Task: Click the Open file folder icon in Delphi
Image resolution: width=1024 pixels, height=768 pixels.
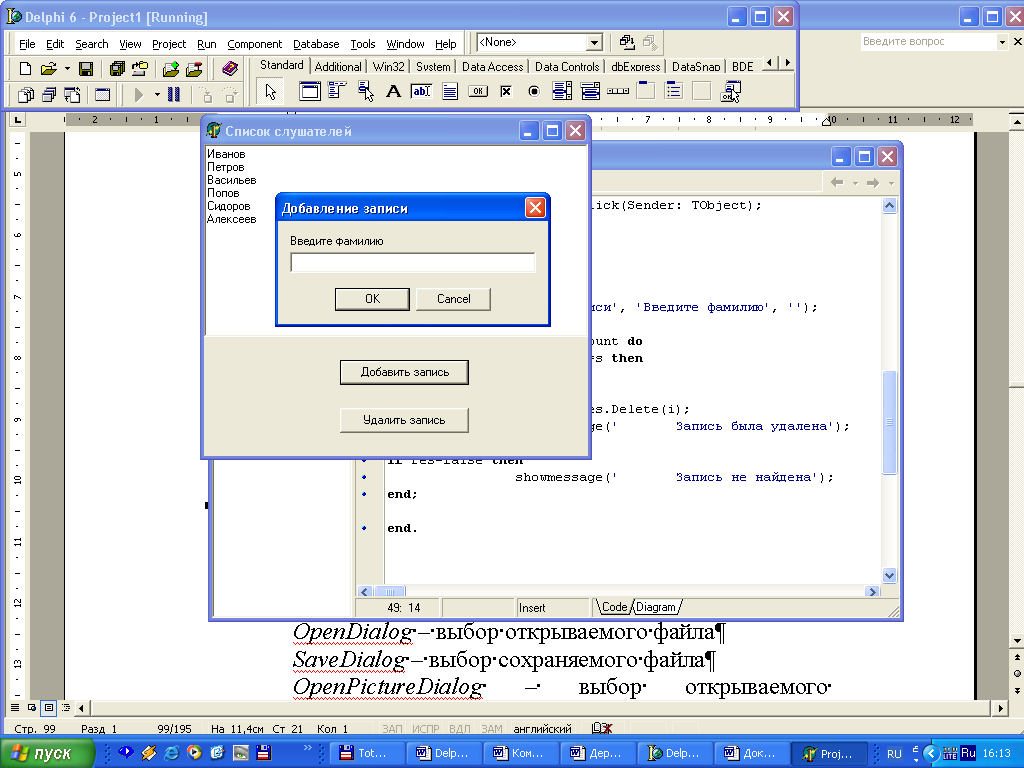Action: click(x=48, y=69)
